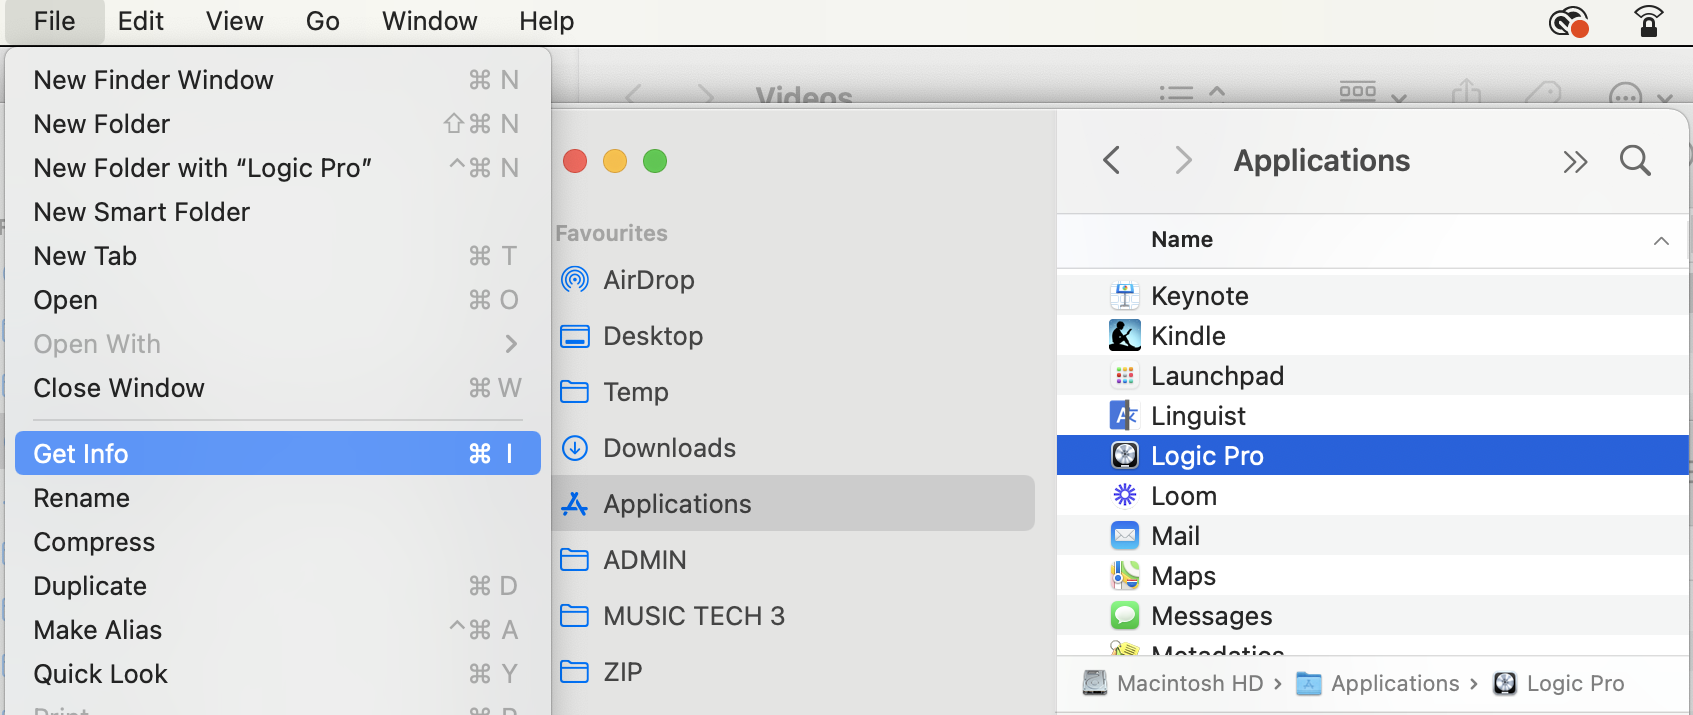This screenshot has width=1693, height=715.
Task: Select the Loom row text
Action: coord(1183,496)
